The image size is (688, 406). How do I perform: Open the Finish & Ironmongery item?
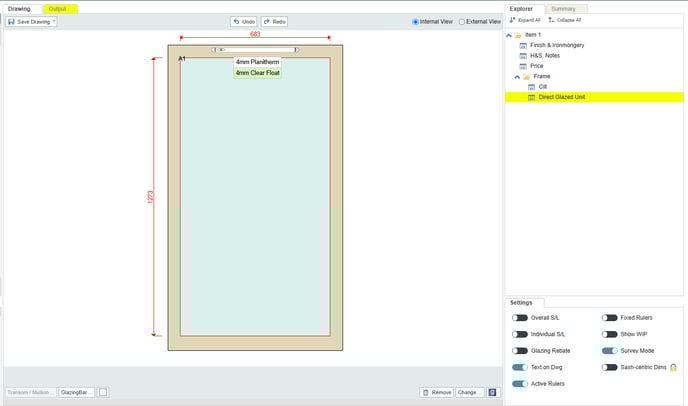pyautogui.click(x=558, y=45)
